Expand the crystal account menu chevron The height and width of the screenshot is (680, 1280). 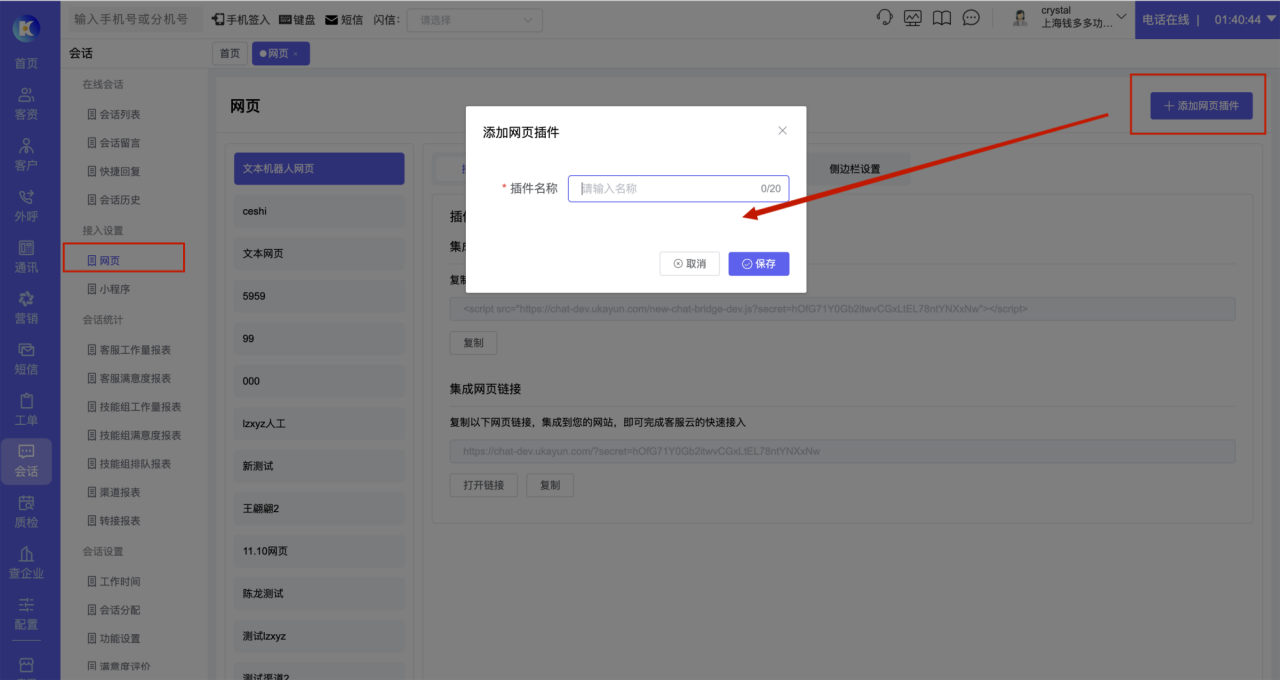1121,17
